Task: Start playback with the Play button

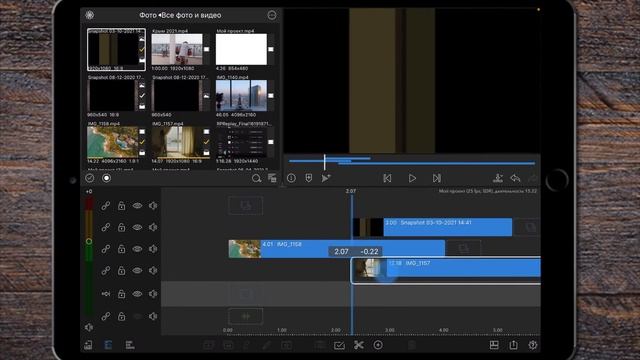Action: 412,178
